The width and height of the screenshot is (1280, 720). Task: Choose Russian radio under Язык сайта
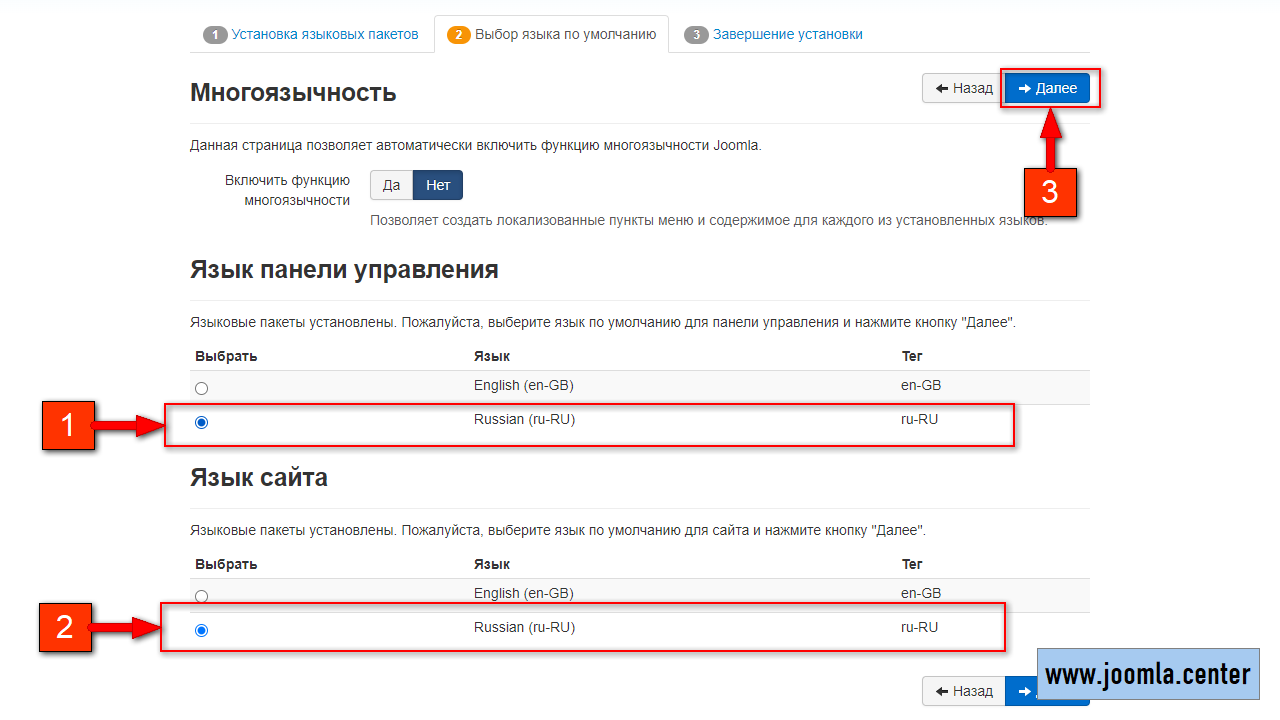point(202,631)
